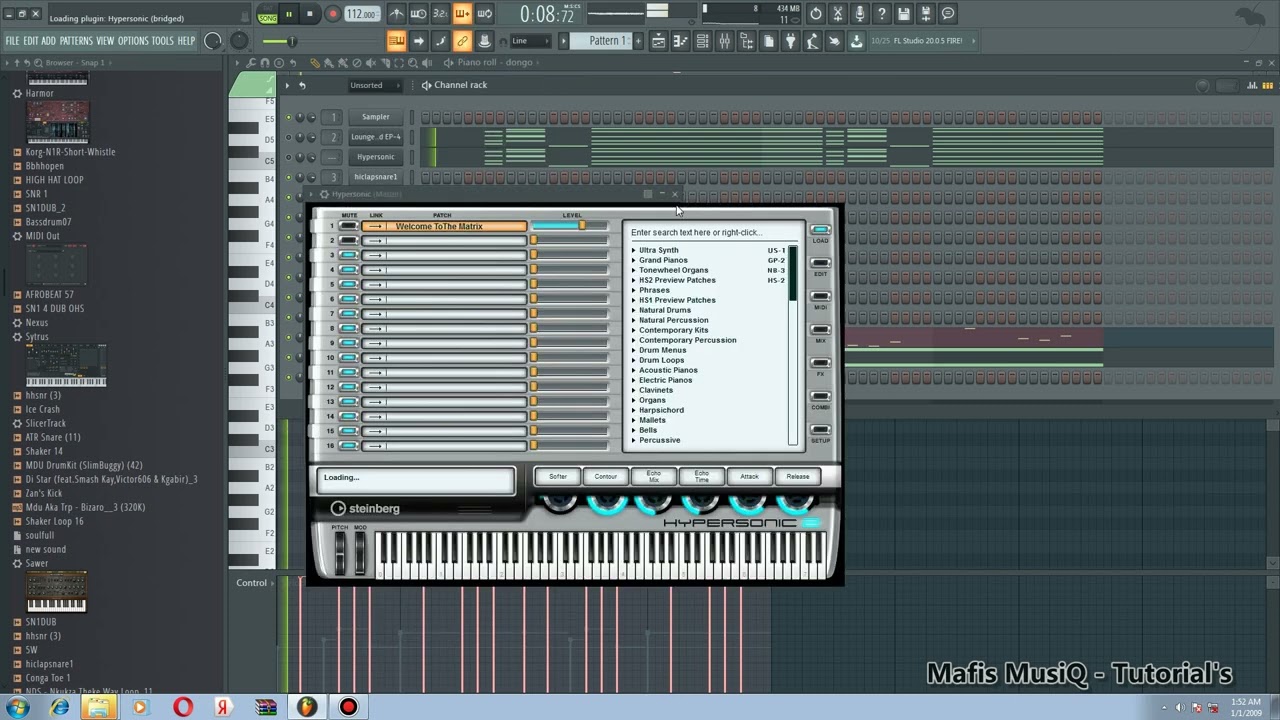1280x720 pixels.
Task: Click the Attack button in Hypersonic
Action: tap(749, 476)
